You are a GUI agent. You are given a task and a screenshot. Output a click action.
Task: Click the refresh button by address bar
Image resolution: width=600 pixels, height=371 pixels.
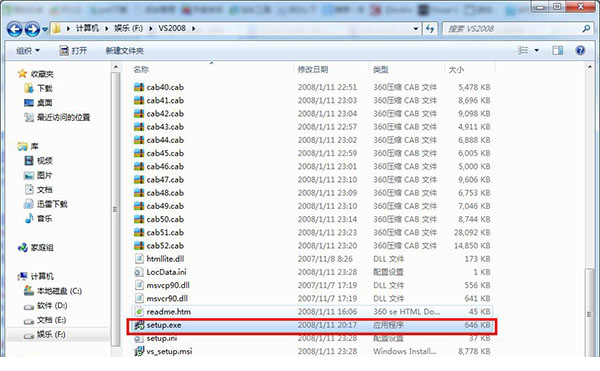point(430,29)
